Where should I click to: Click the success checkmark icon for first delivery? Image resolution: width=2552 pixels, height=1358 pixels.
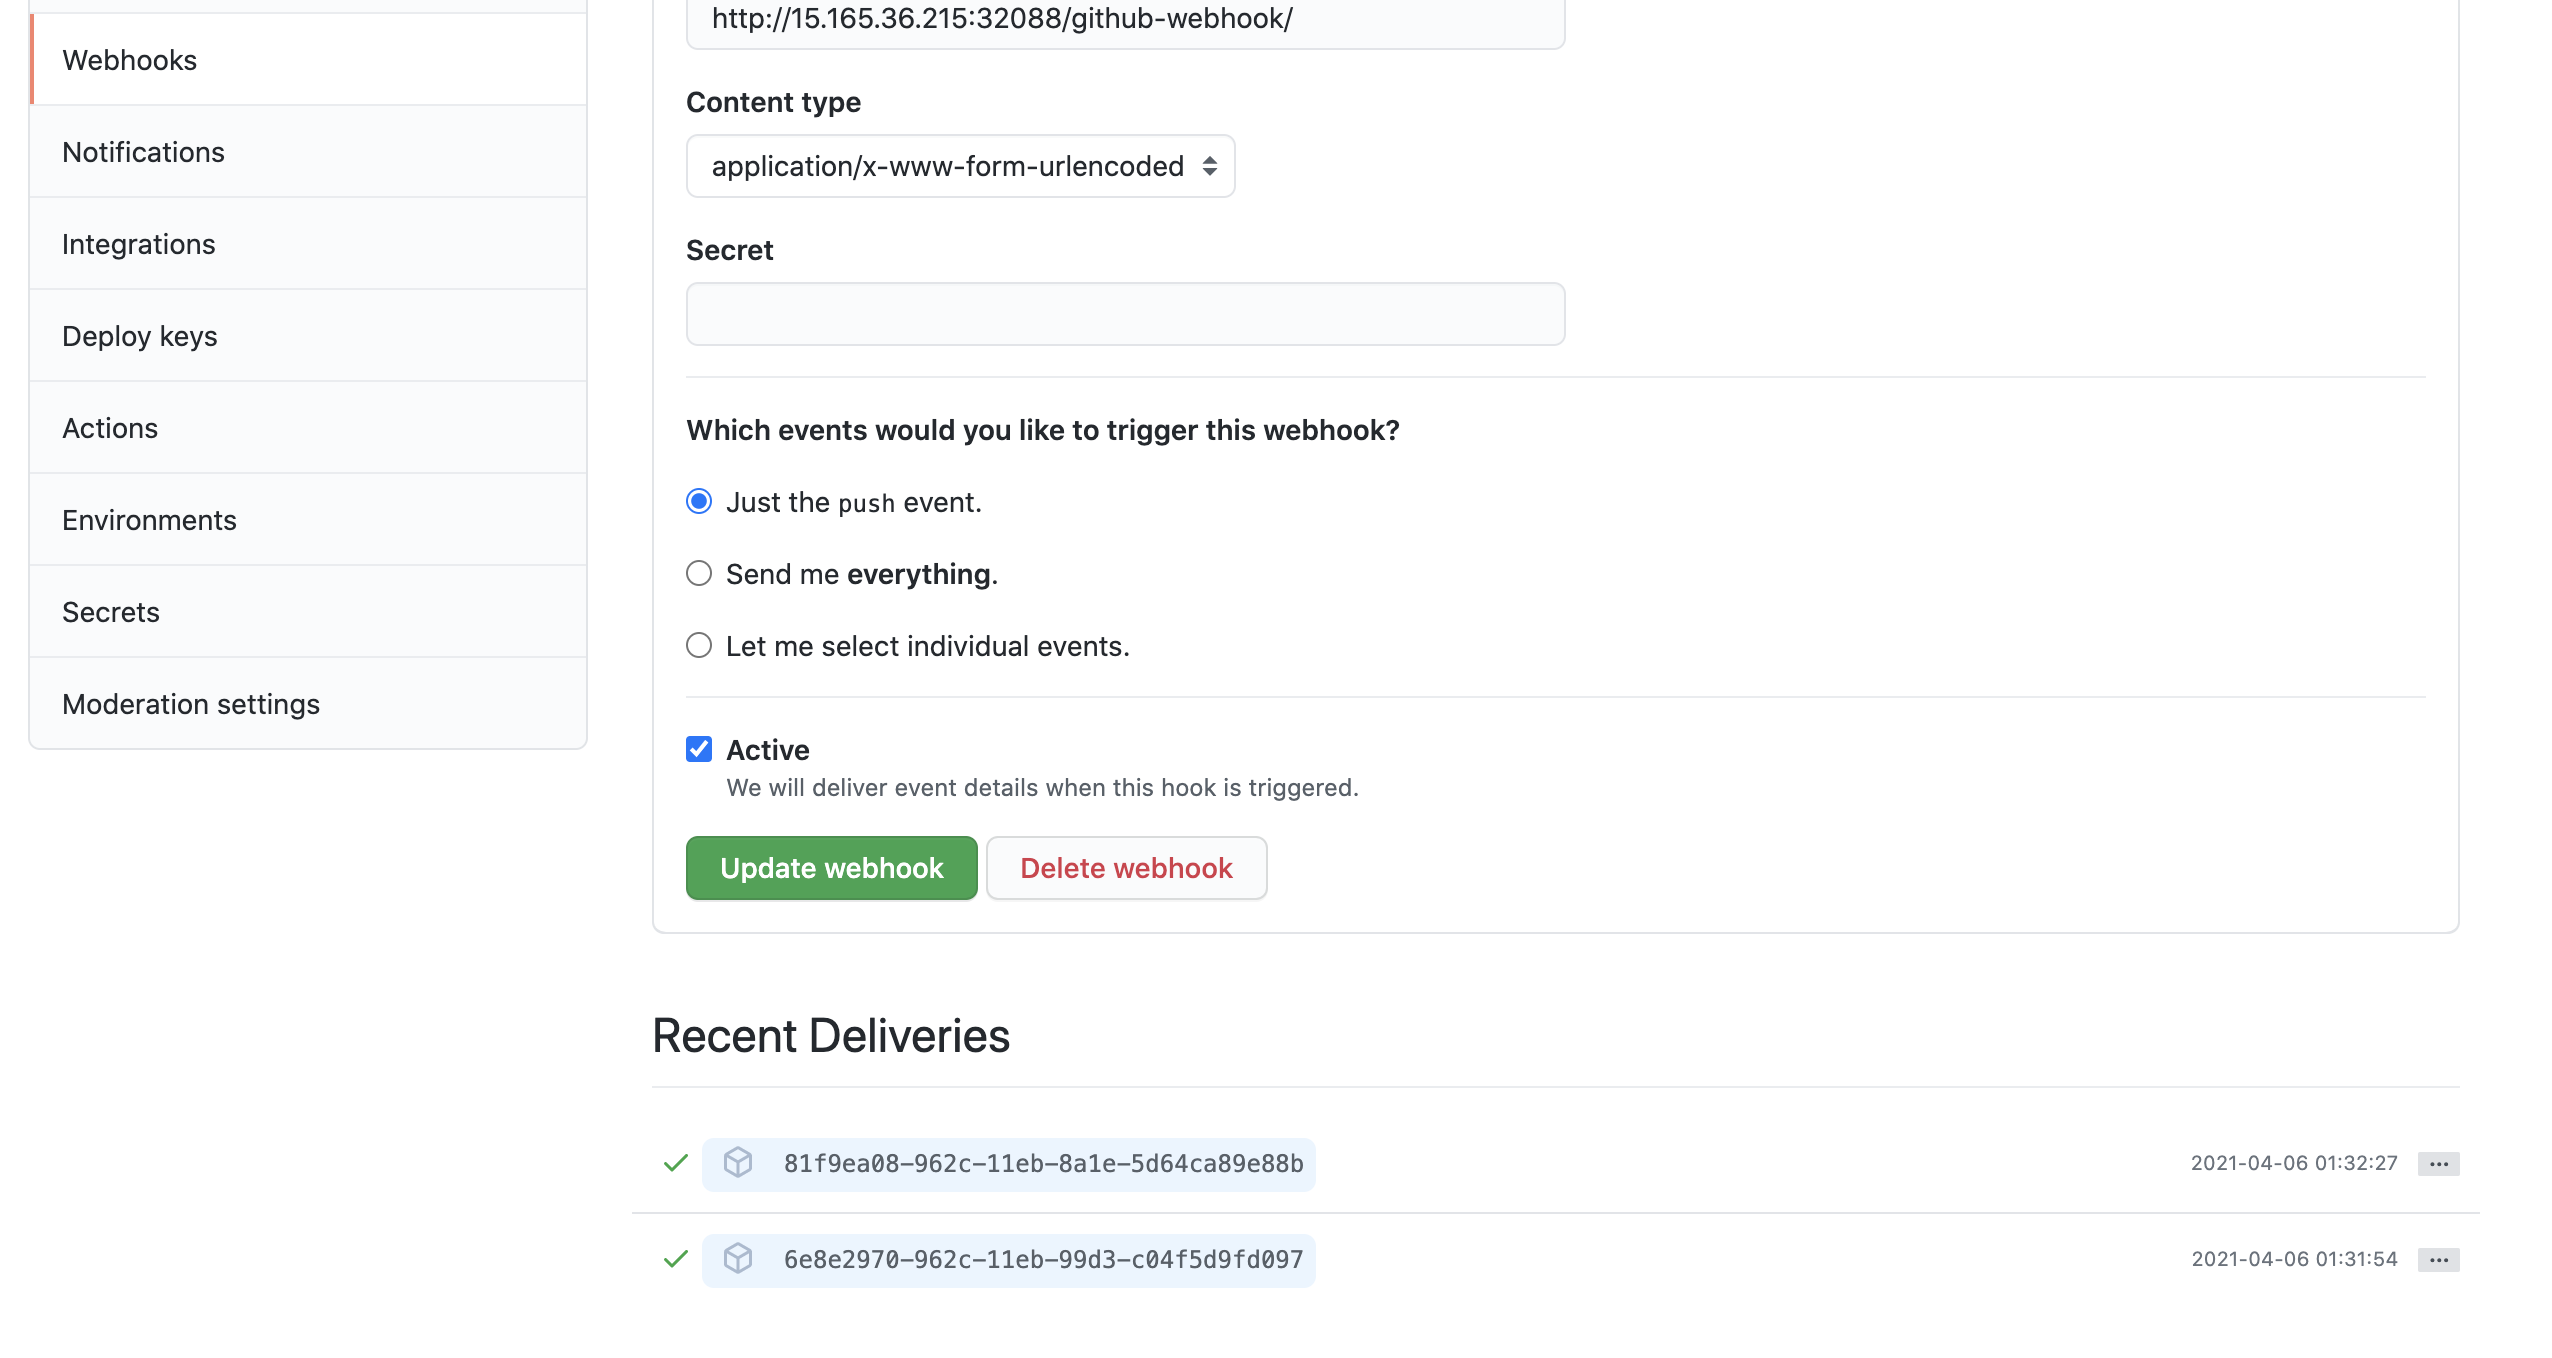675,1162
